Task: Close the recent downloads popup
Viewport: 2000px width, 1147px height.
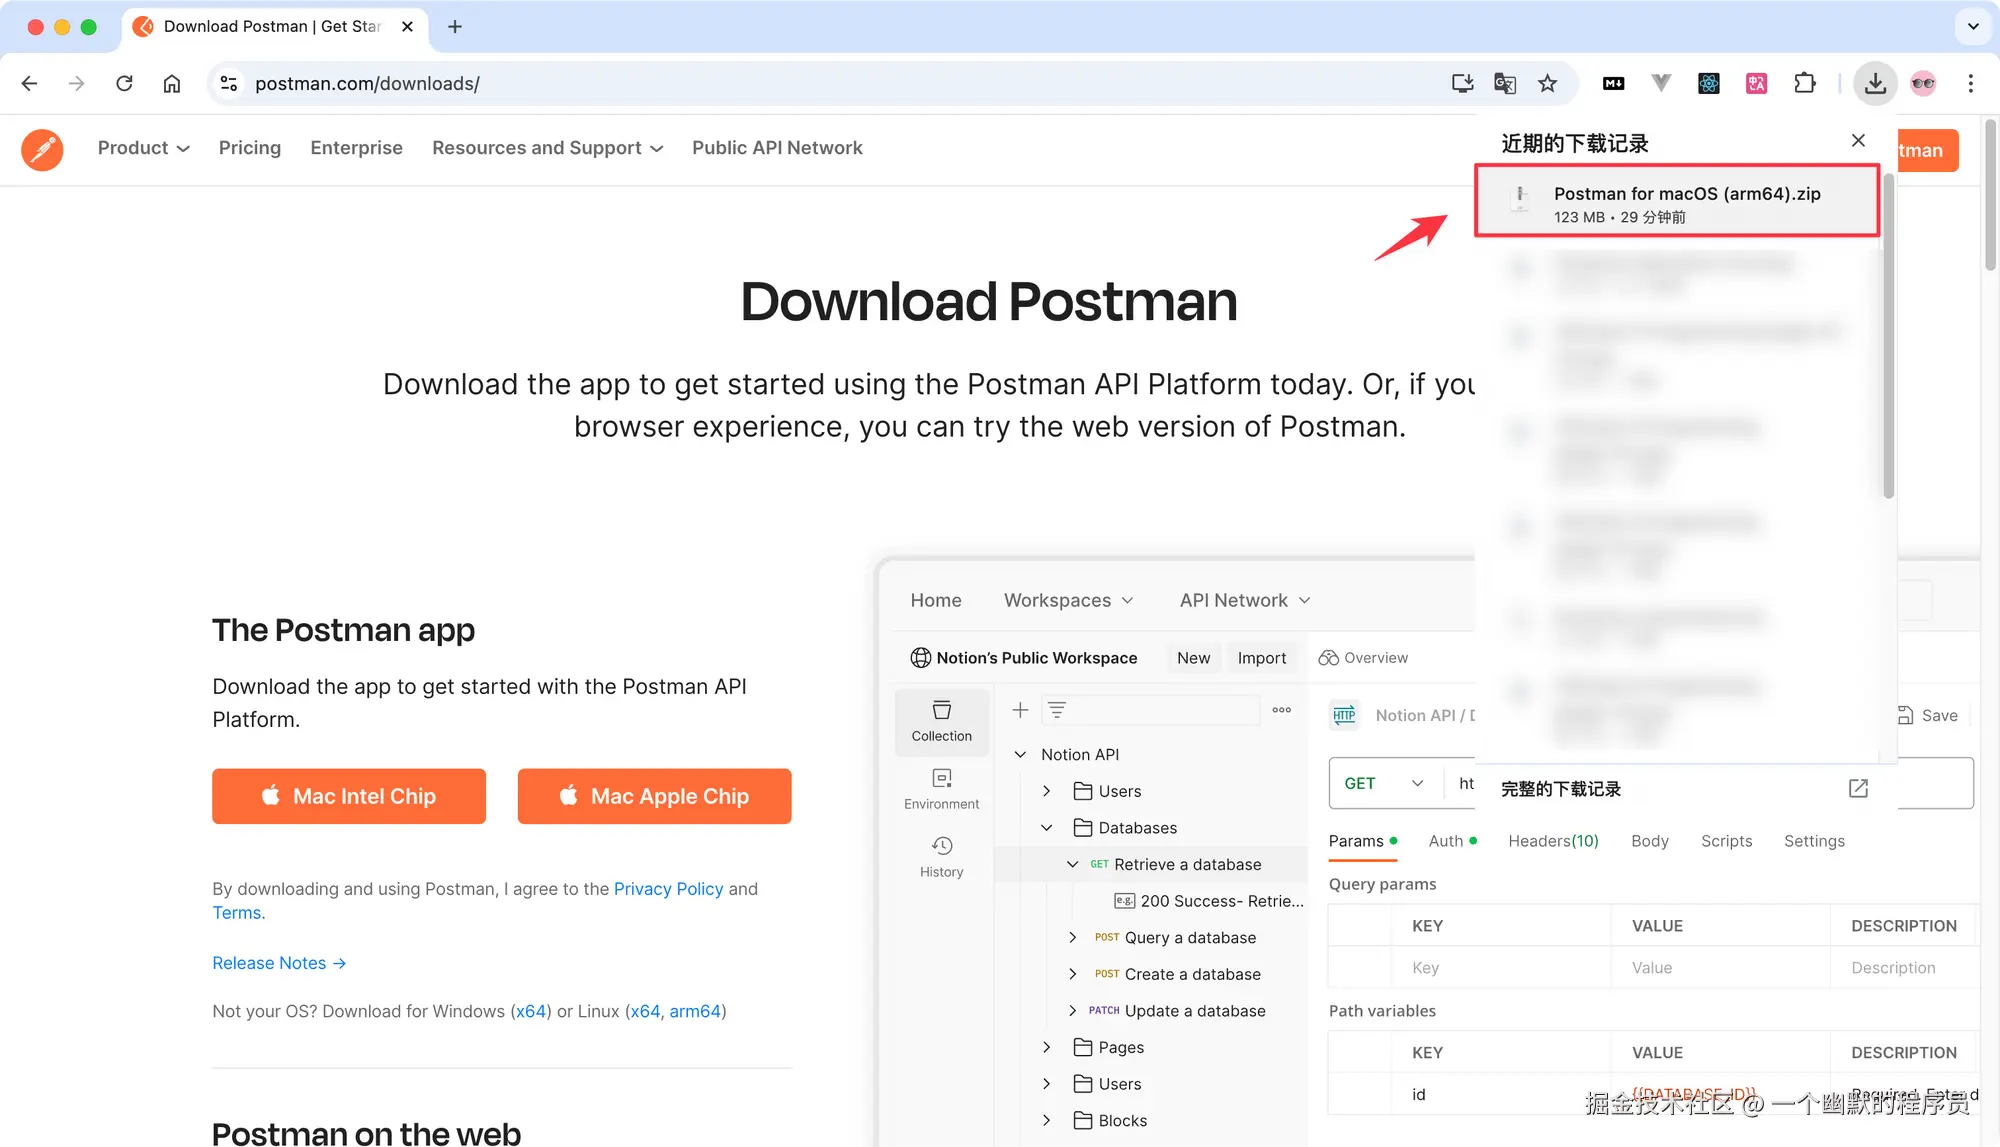Action: [1858, 141]
